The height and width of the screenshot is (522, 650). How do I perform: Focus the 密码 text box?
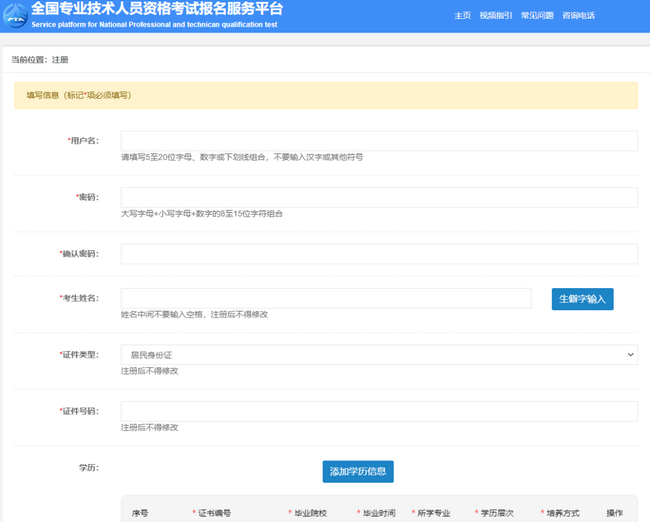click(379, 197)
